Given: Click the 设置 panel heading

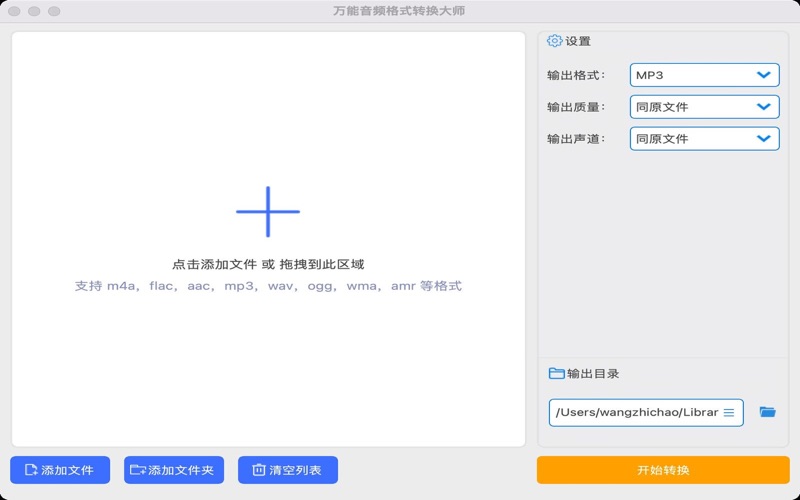Looking at the screenshot, I should pos(578,41).
